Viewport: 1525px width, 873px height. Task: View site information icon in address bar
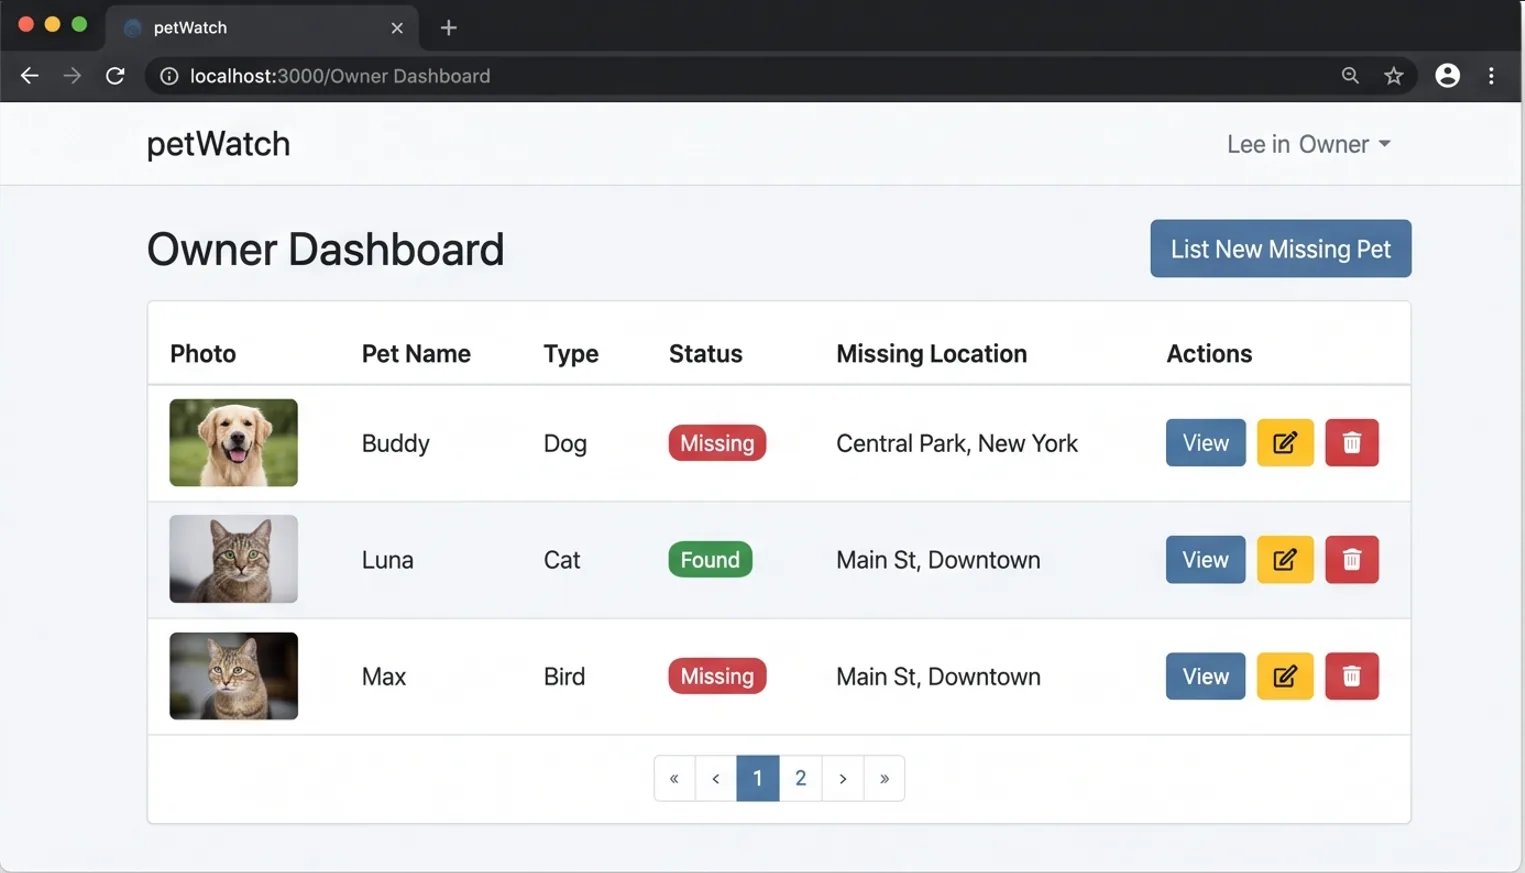(x=169, y=76)
